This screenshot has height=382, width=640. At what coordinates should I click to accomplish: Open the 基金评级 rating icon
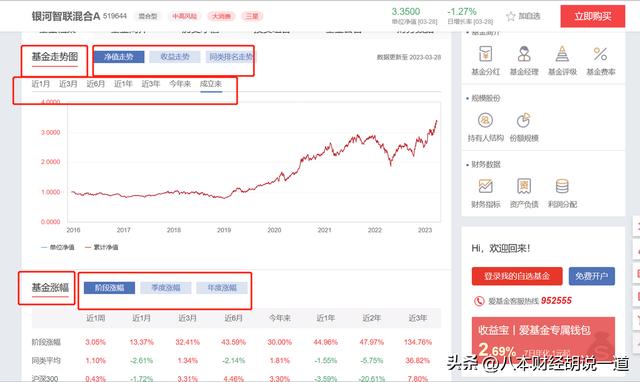562,53
